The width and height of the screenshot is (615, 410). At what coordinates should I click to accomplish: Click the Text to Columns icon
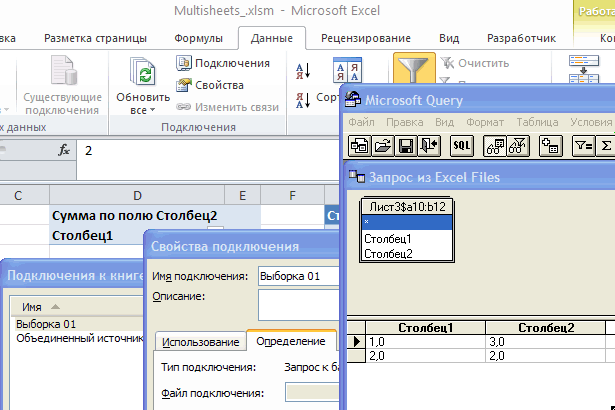(584, 69)
